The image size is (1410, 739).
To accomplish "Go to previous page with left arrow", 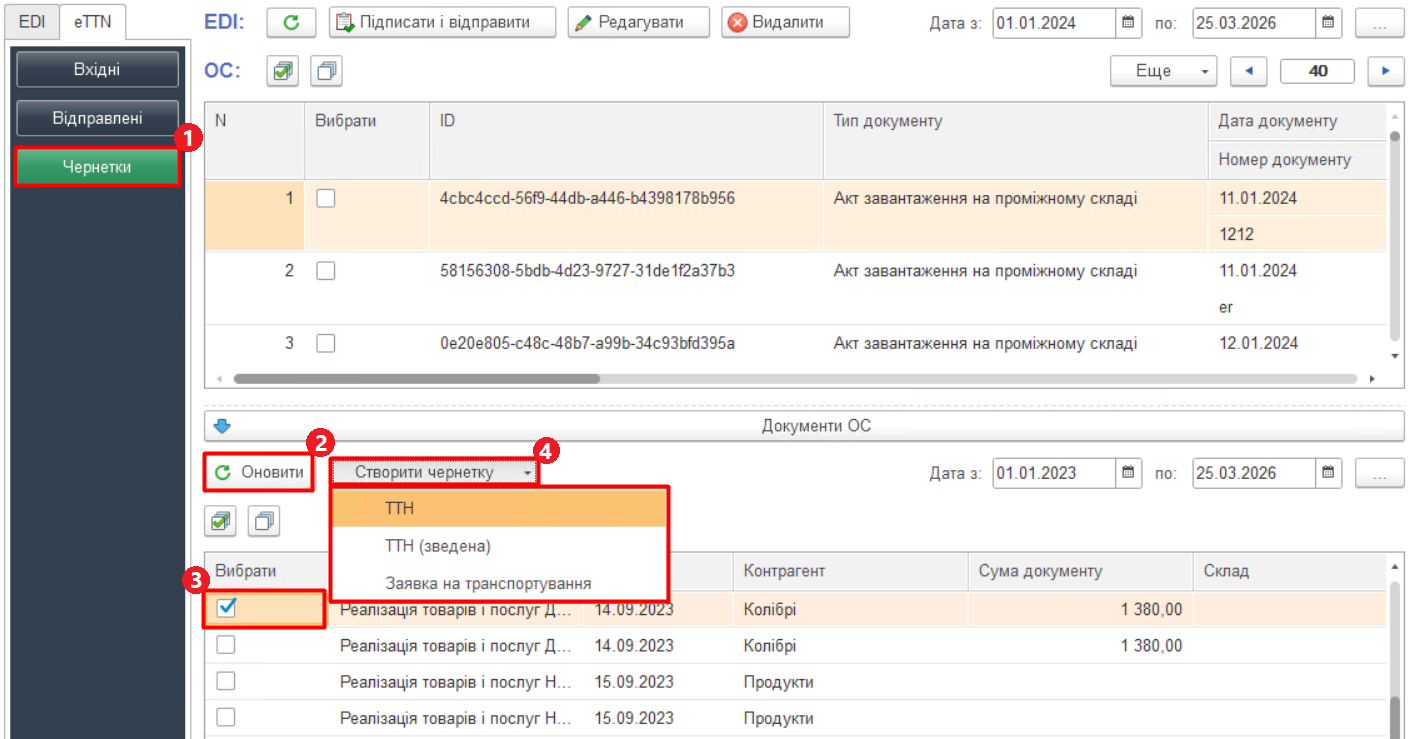I will point(1248,71).
